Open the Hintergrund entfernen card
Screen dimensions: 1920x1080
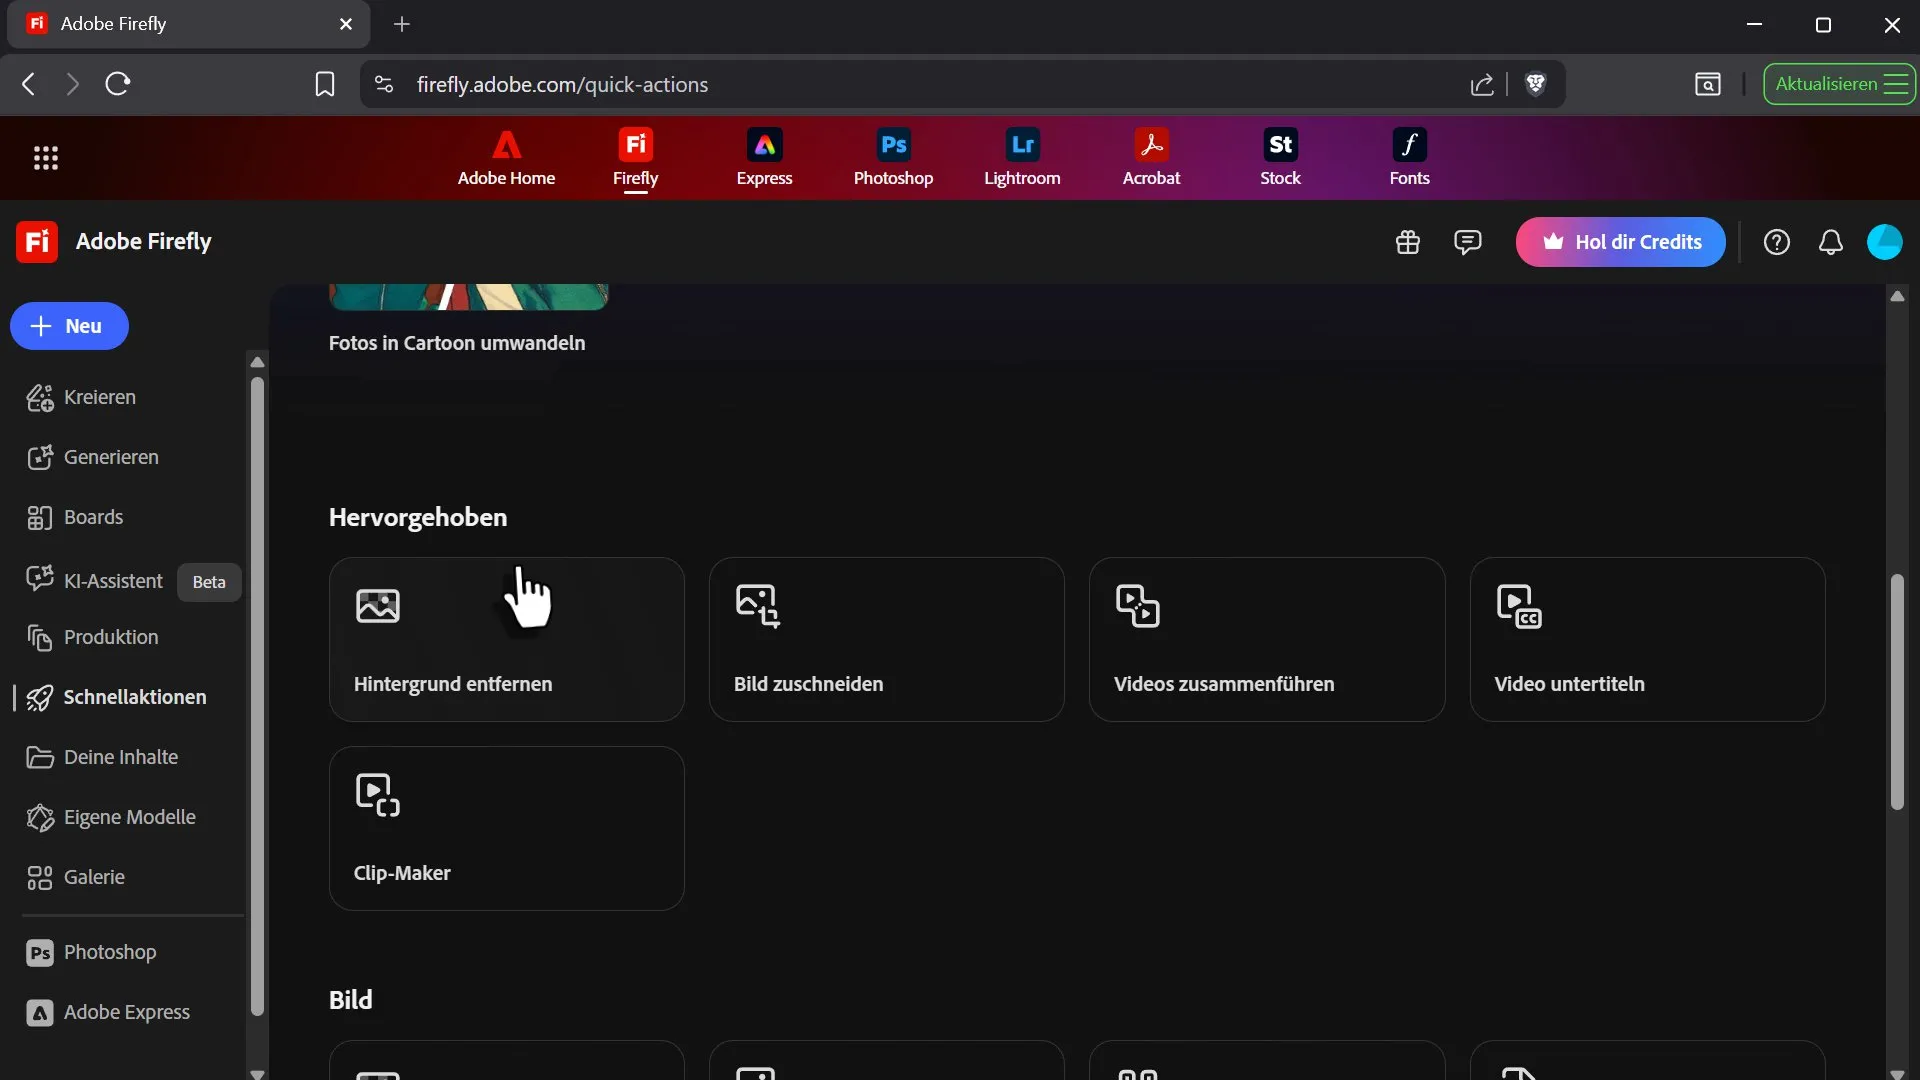pyautogui.click(x=507, y=640)
